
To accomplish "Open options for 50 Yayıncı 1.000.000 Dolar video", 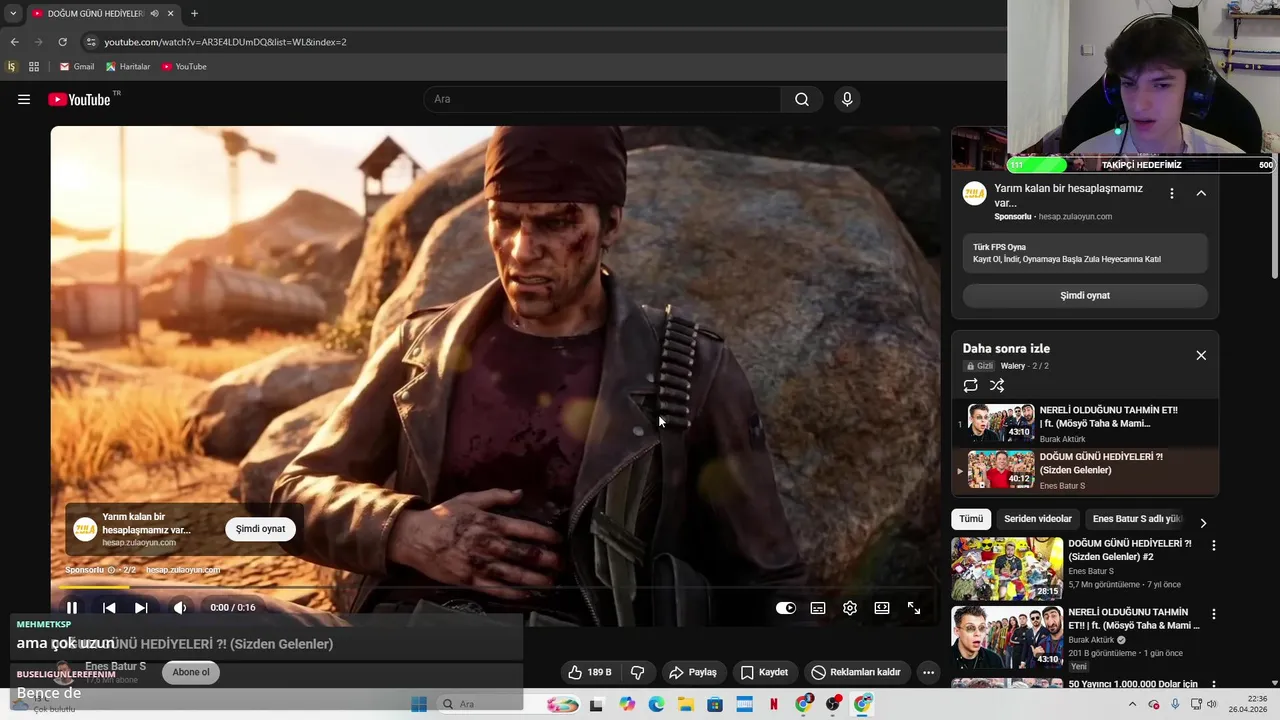I will (1214, 685).
